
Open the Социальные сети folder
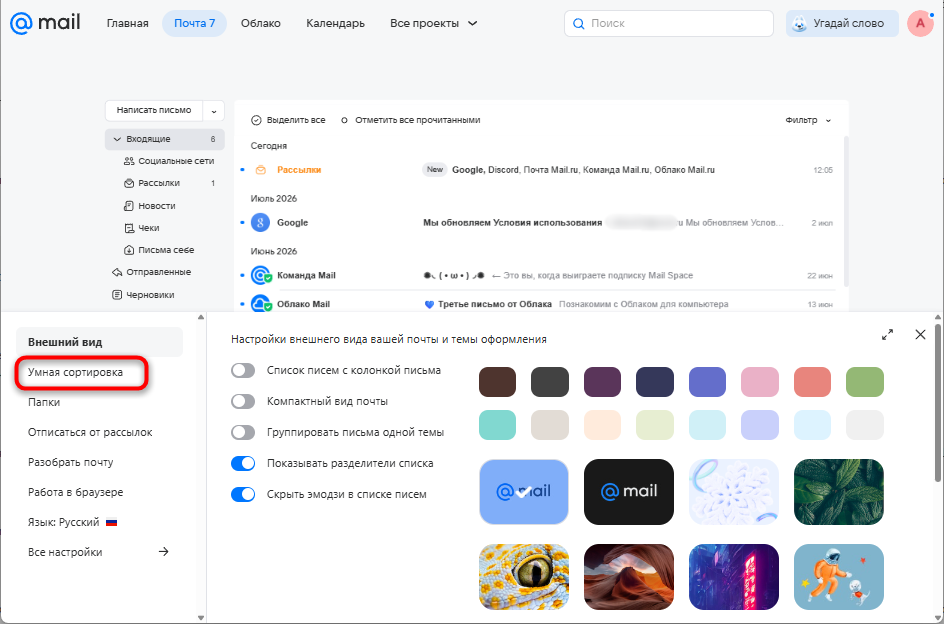click(169, 161)
